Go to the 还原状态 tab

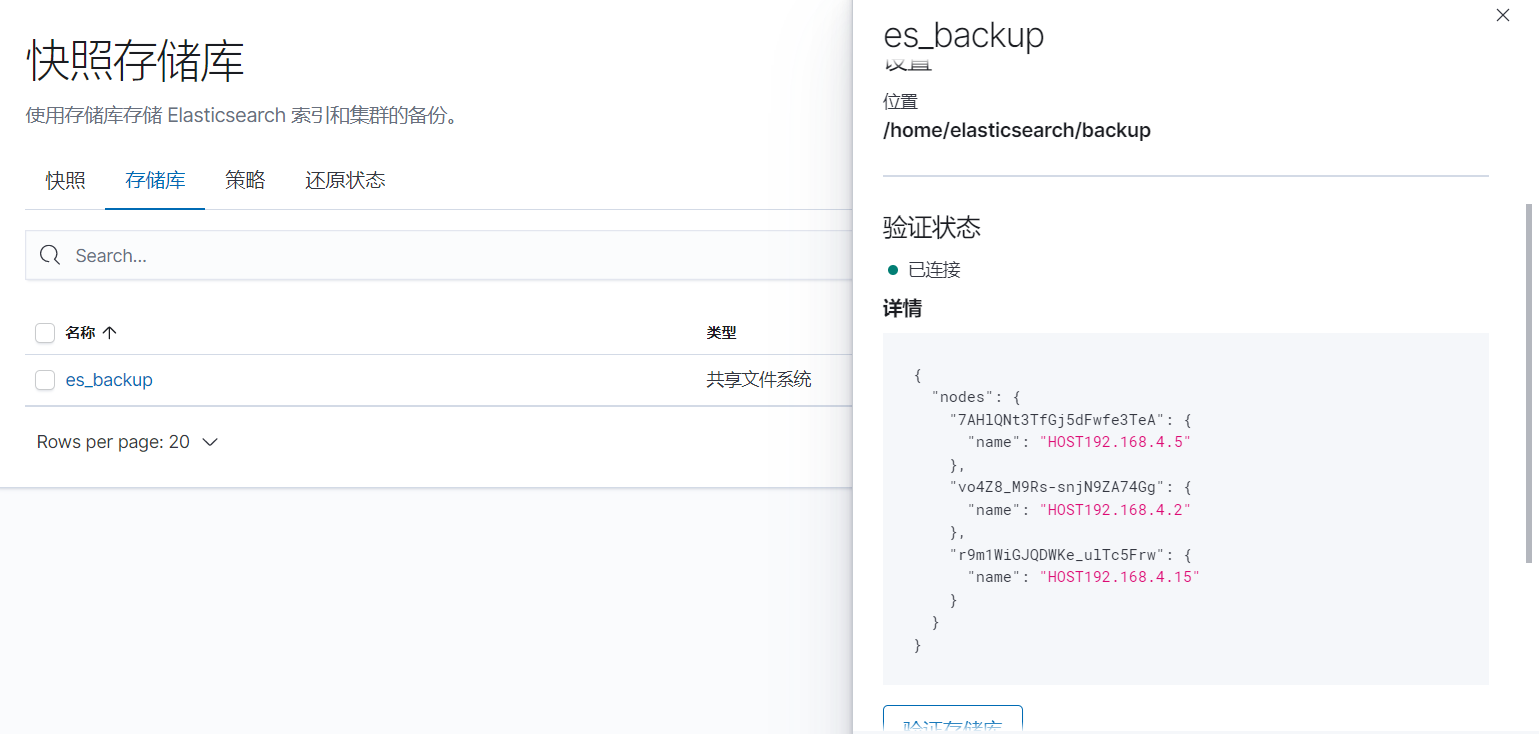pos(345,181)
